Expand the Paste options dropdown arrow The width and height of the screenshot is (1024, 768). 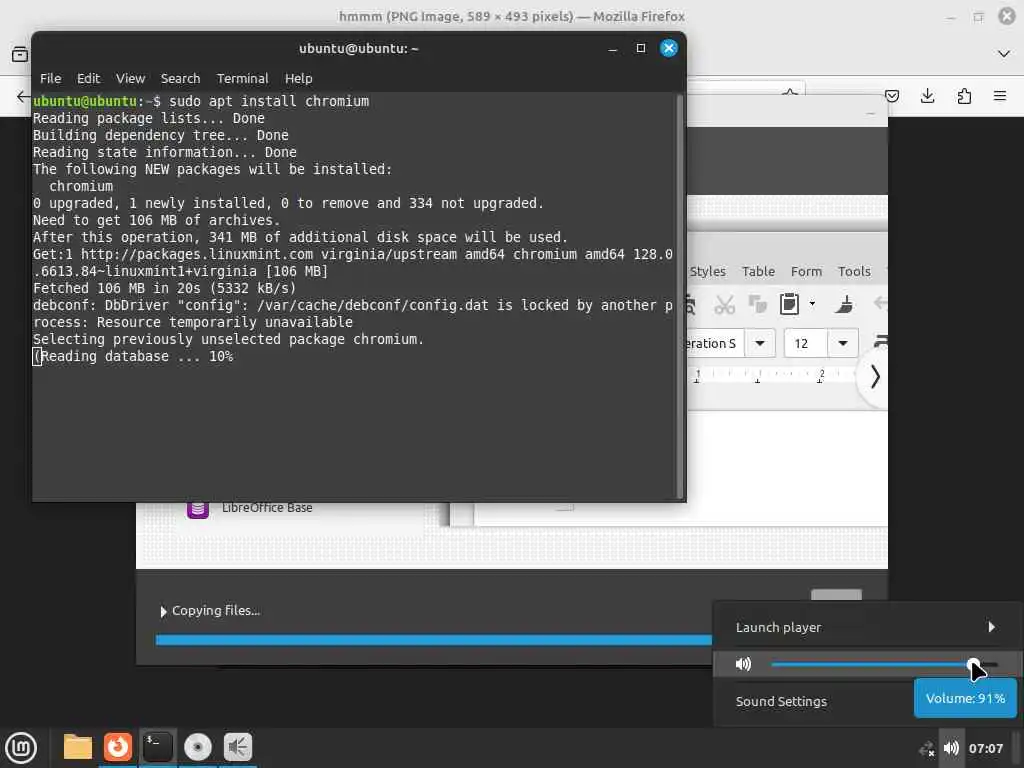812,304
